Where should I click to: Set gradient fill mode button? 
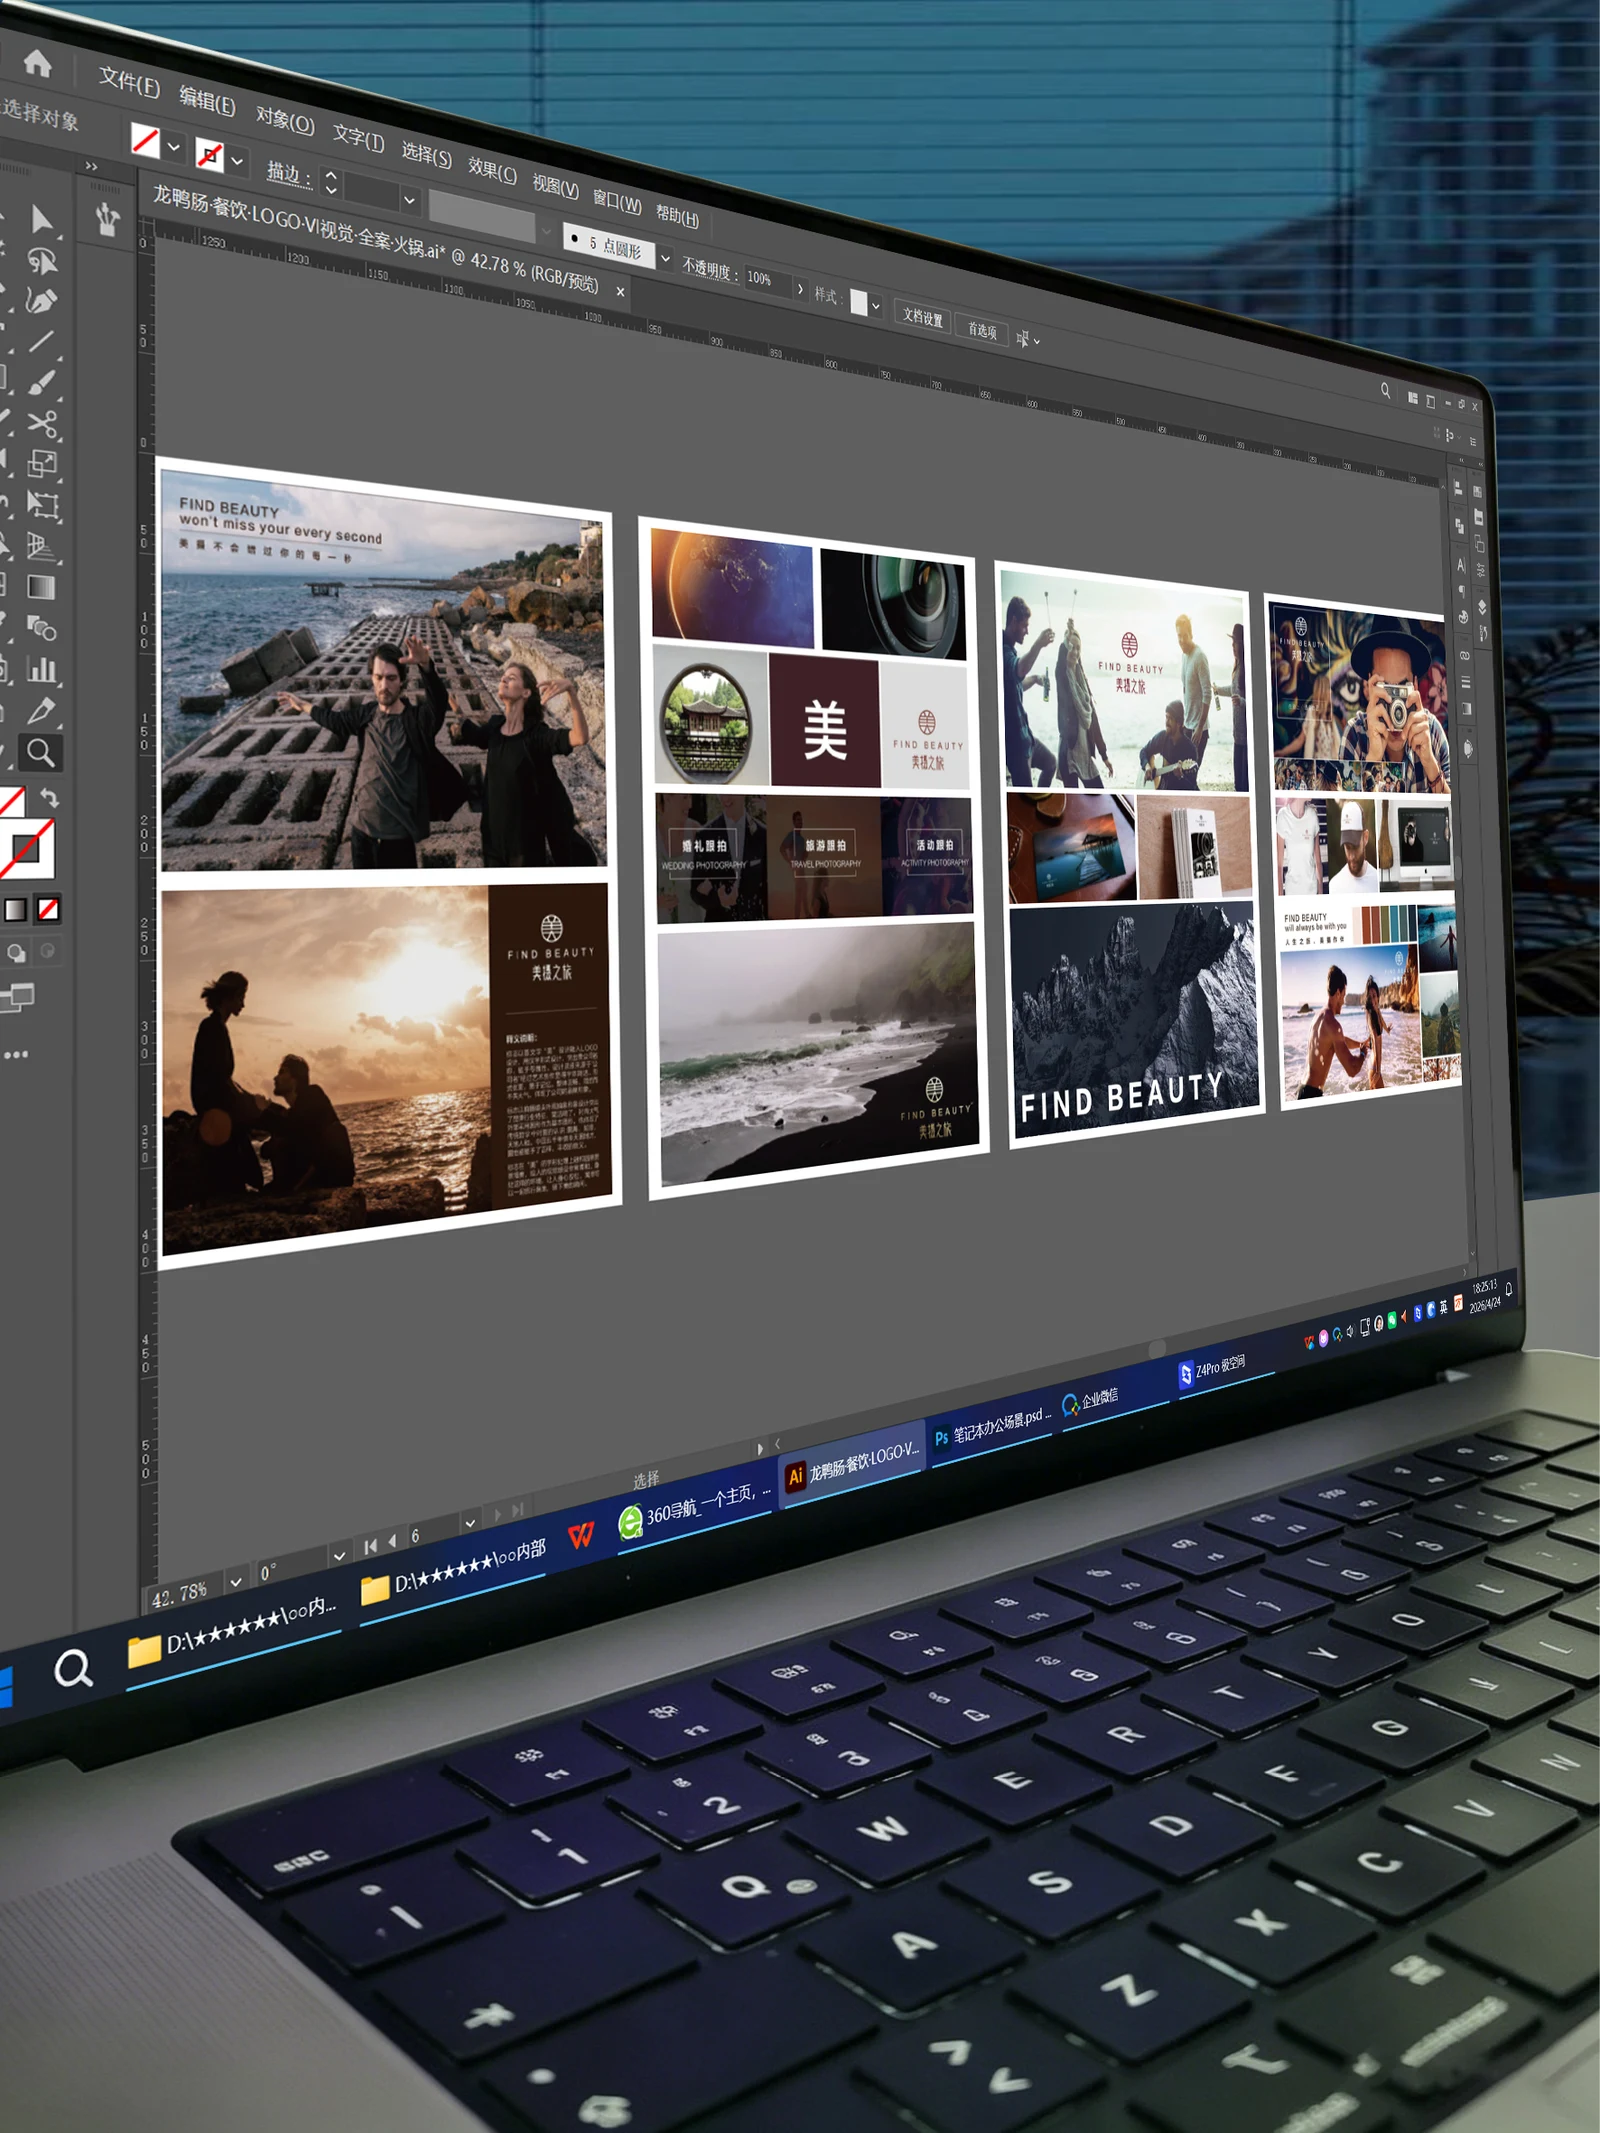[16, 910]
